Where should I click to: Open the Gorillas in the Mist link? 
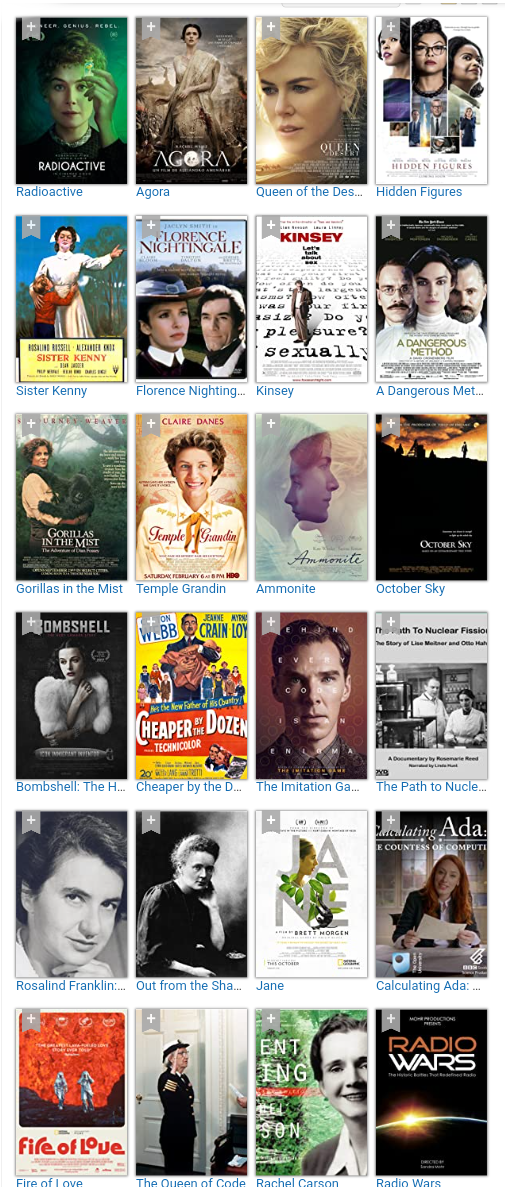click(x=69, y=589)
